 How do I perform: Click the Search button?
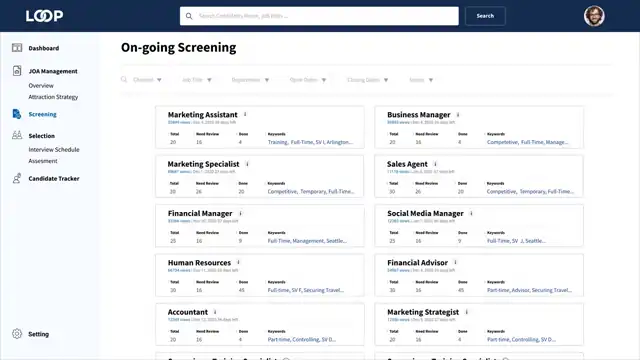coord(485,16)
